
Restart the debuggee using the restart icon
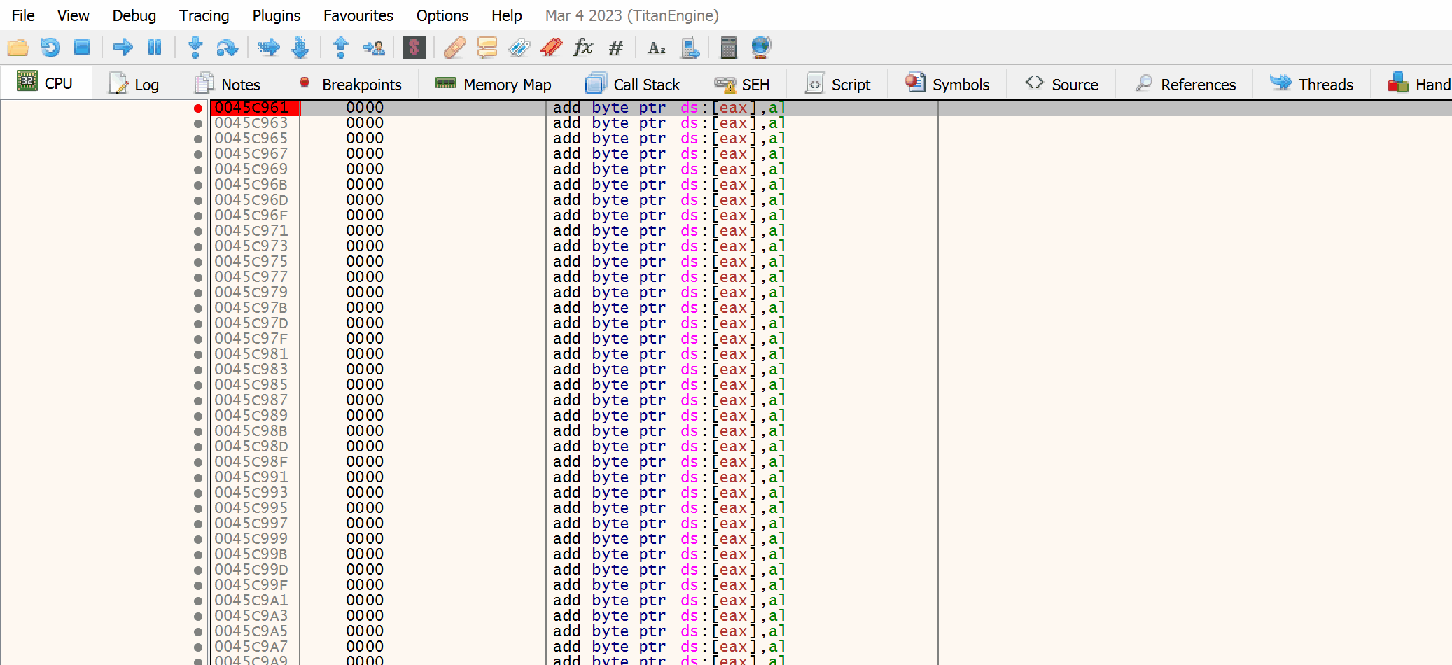click(50, 46)
